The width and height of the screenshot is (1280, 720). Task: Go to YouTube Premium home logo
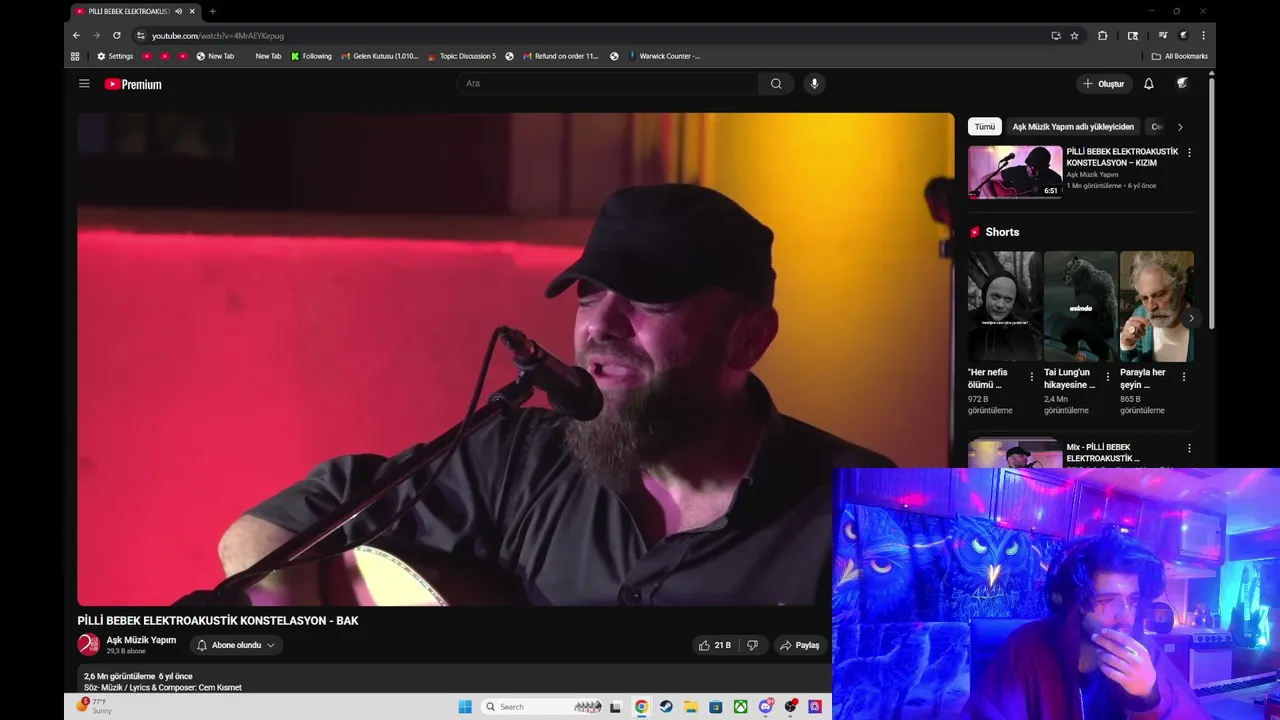pos(133,84)
